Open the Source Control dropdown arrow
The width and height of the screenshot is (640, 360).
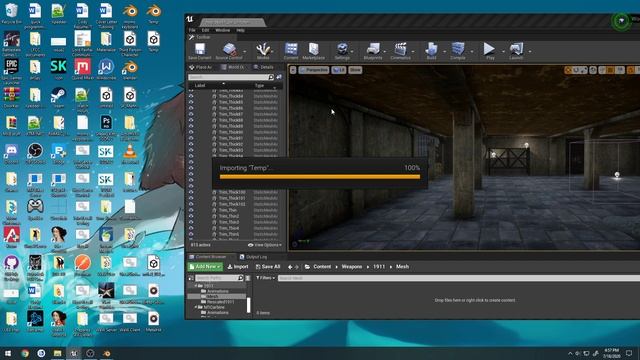(x=244, y=51)
